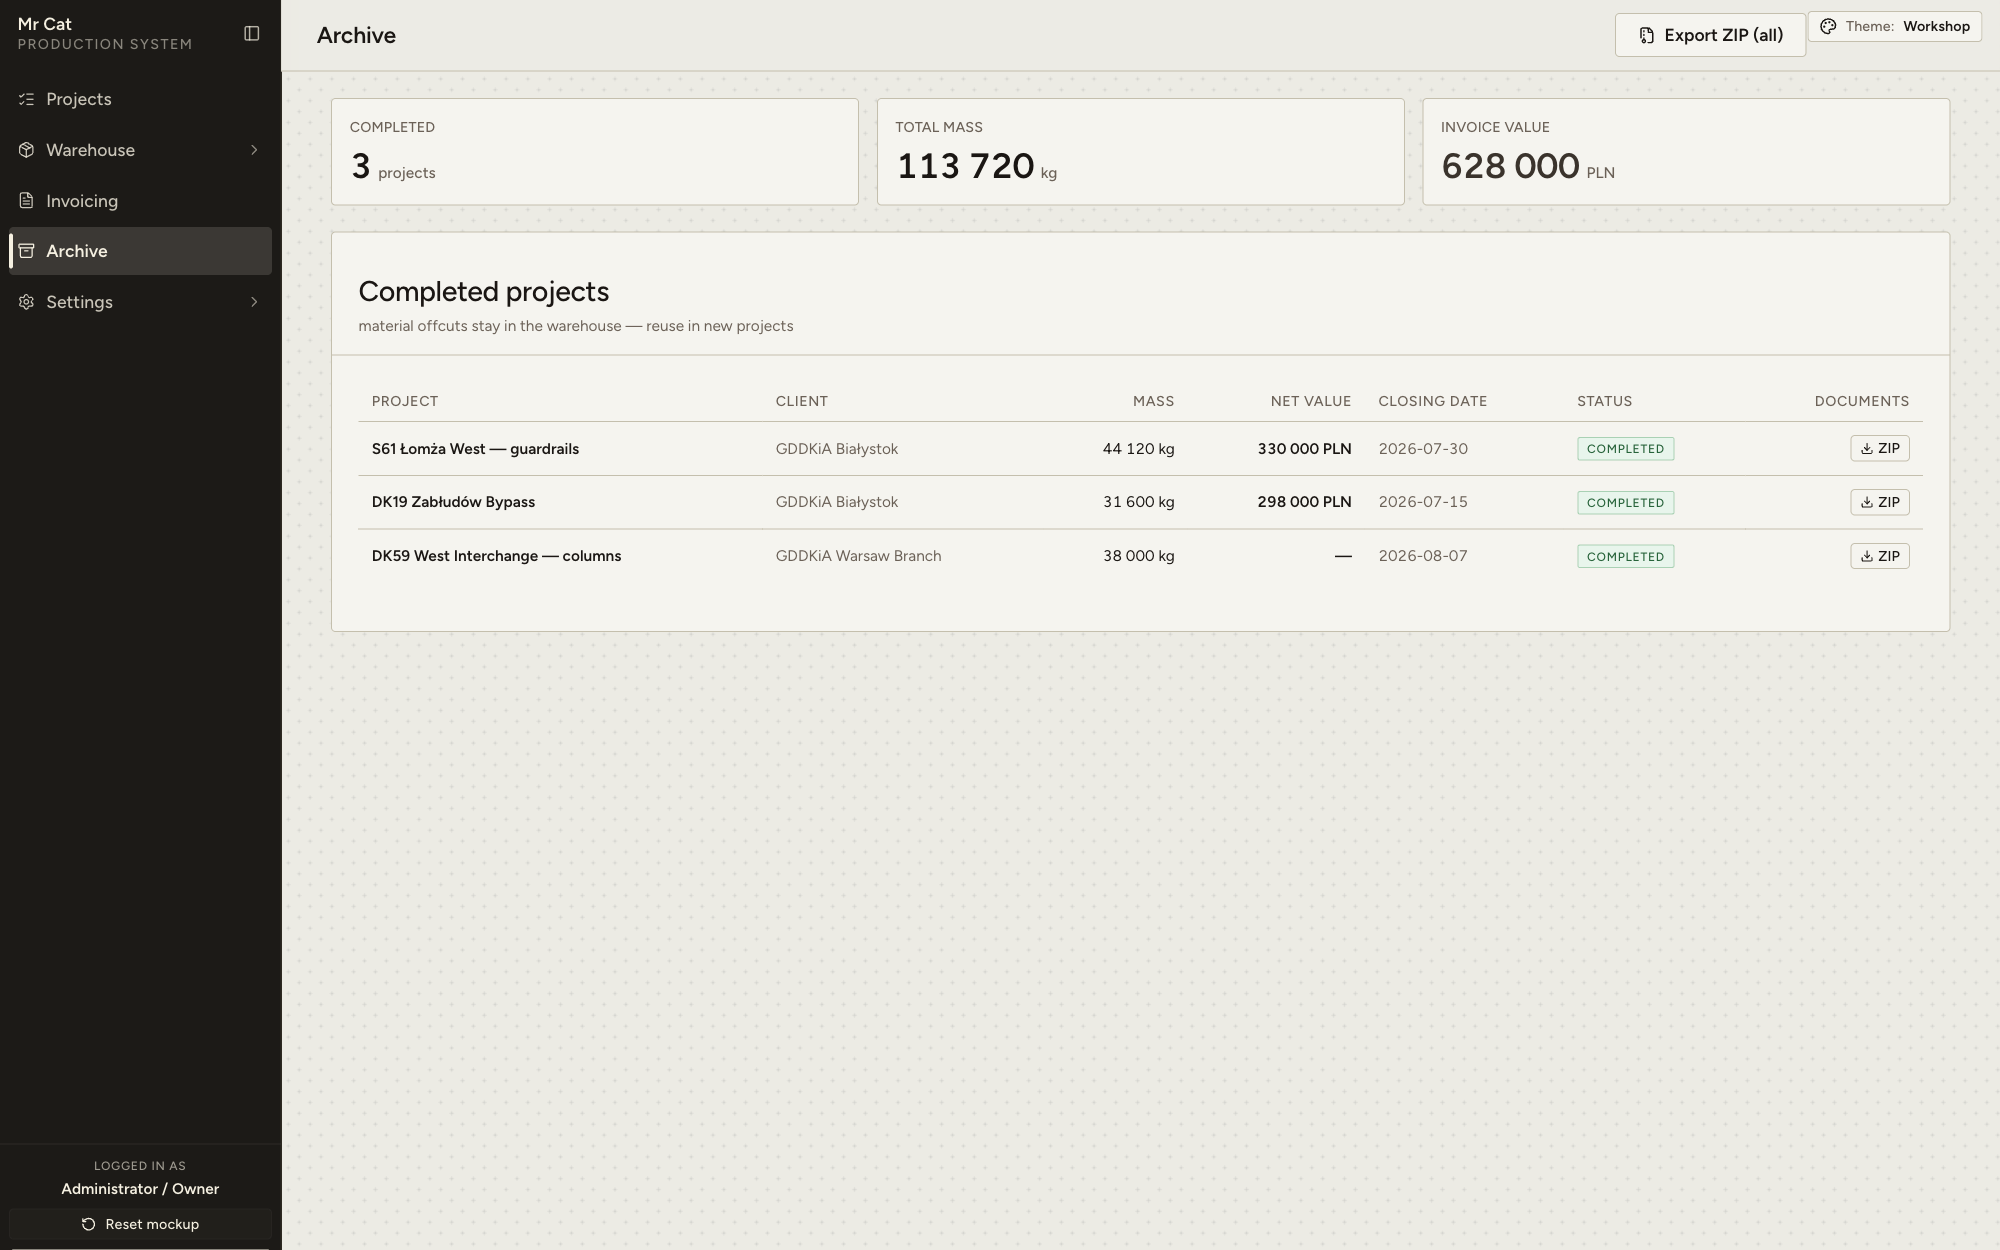Click client GDDKiA Białystok in S61 row
2000x1250 pixels.
pos(837,449)
